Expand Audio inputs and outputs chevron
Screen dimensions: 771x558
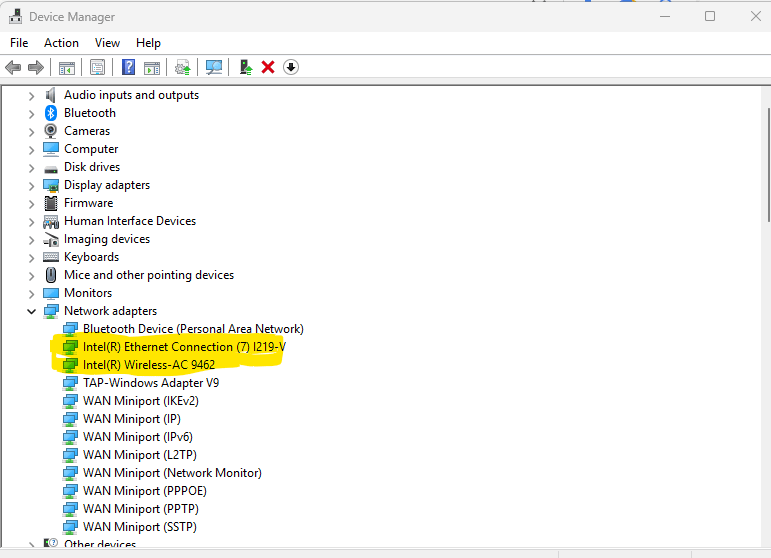(x=31, y=96)
